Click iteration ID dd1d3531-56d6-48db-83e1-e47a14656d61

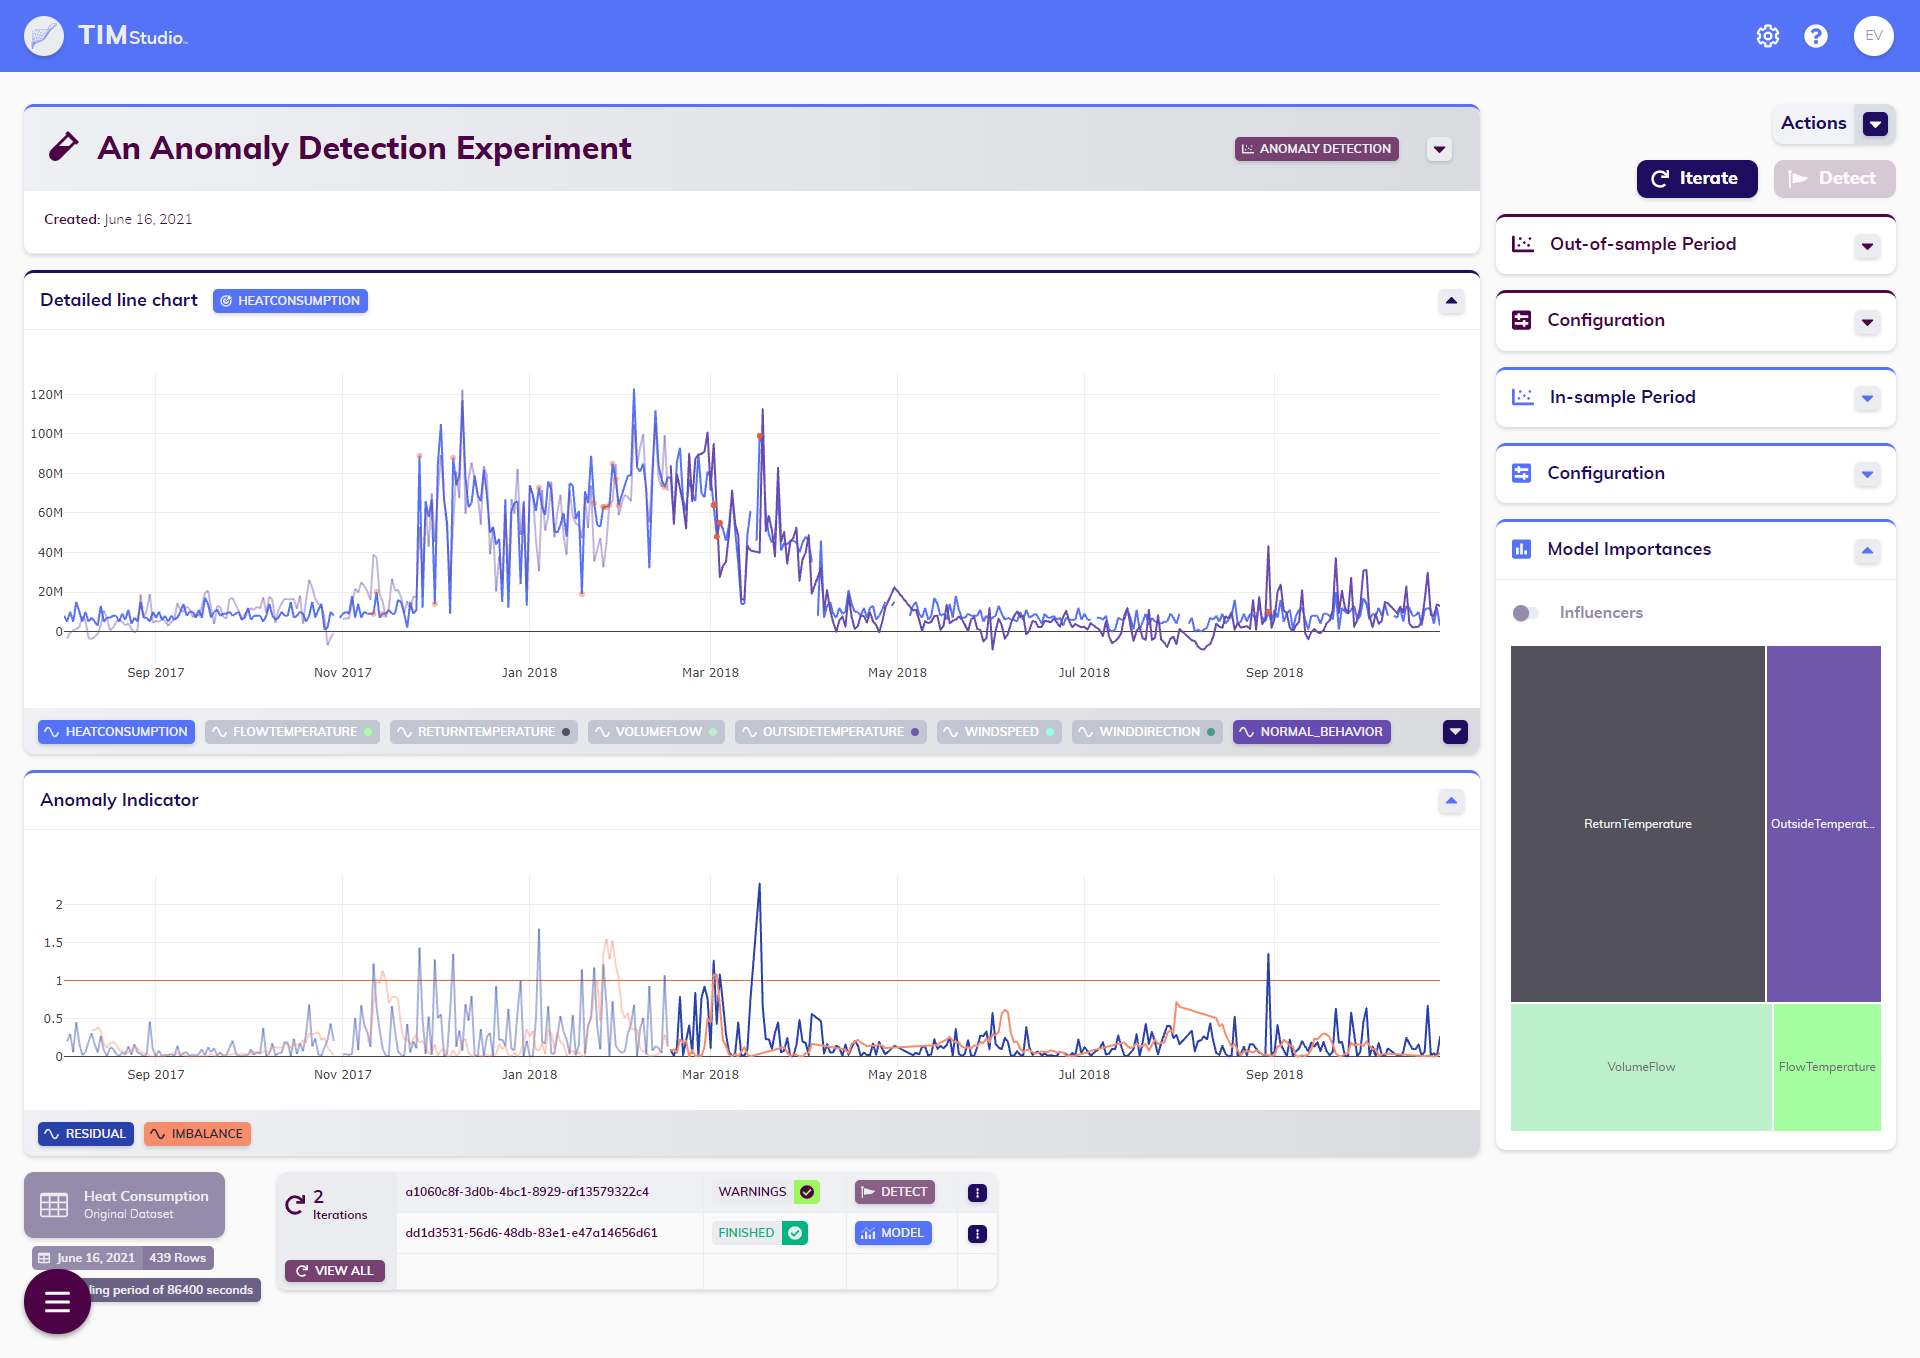[x=531, y=1233]
